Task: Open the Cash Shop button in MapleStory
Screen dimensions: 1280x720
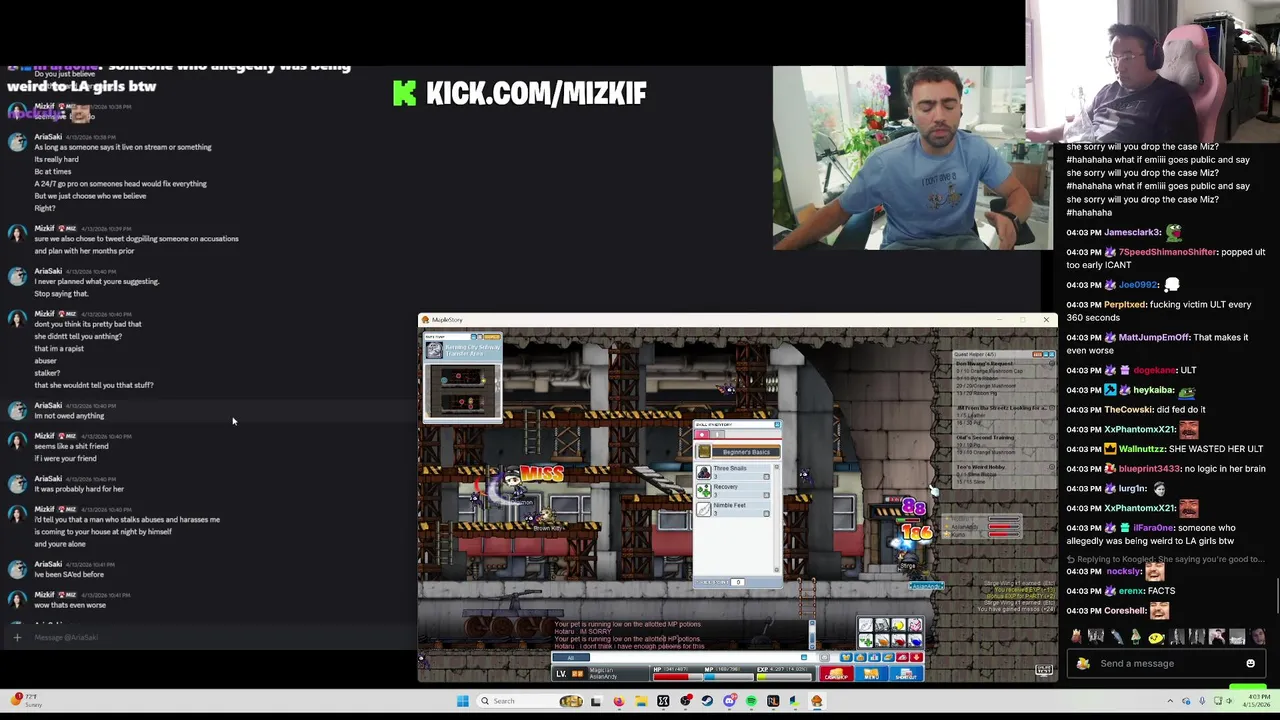Action: [x=836, y=673]
